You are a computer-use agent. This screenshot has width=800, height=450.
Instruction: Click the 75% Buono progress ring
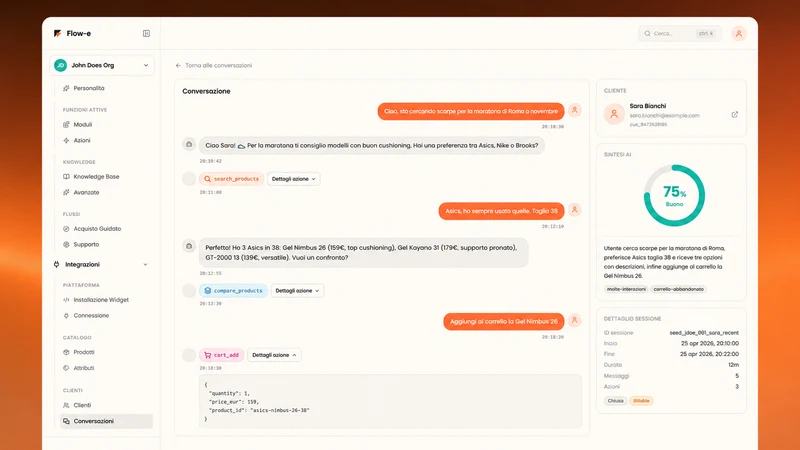click(674, 195)
